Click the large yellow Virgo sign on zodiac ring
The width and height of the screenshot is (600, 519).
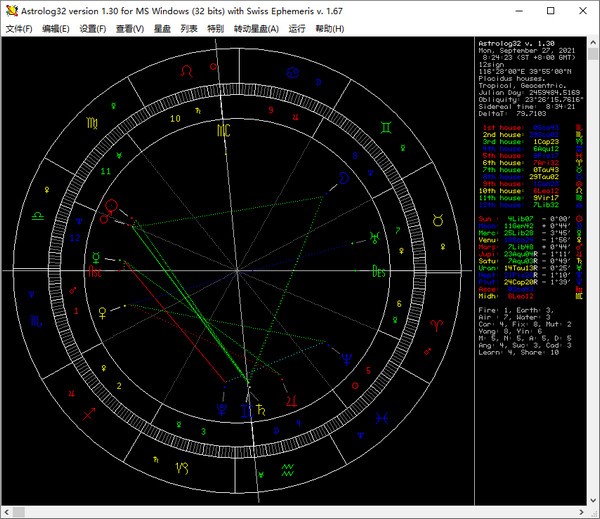(92, 123)
